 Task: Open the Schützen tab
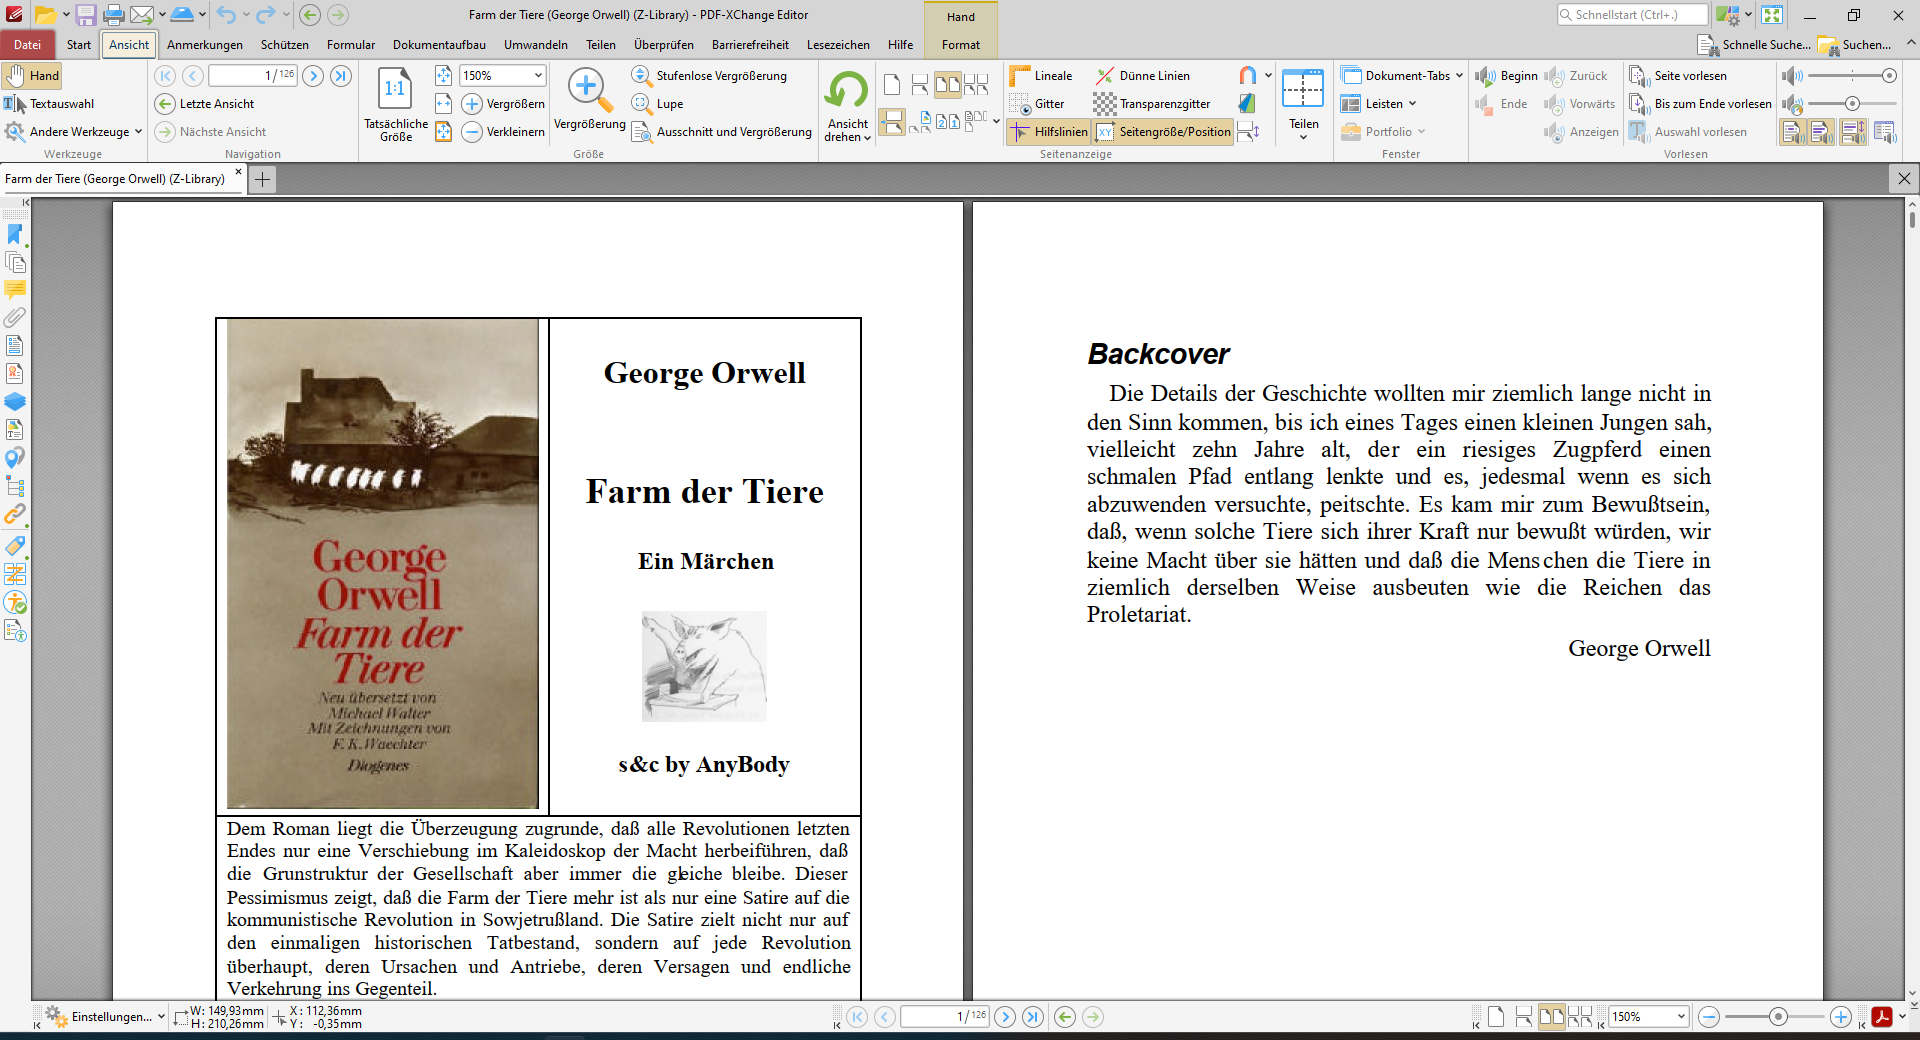(285, 45)
